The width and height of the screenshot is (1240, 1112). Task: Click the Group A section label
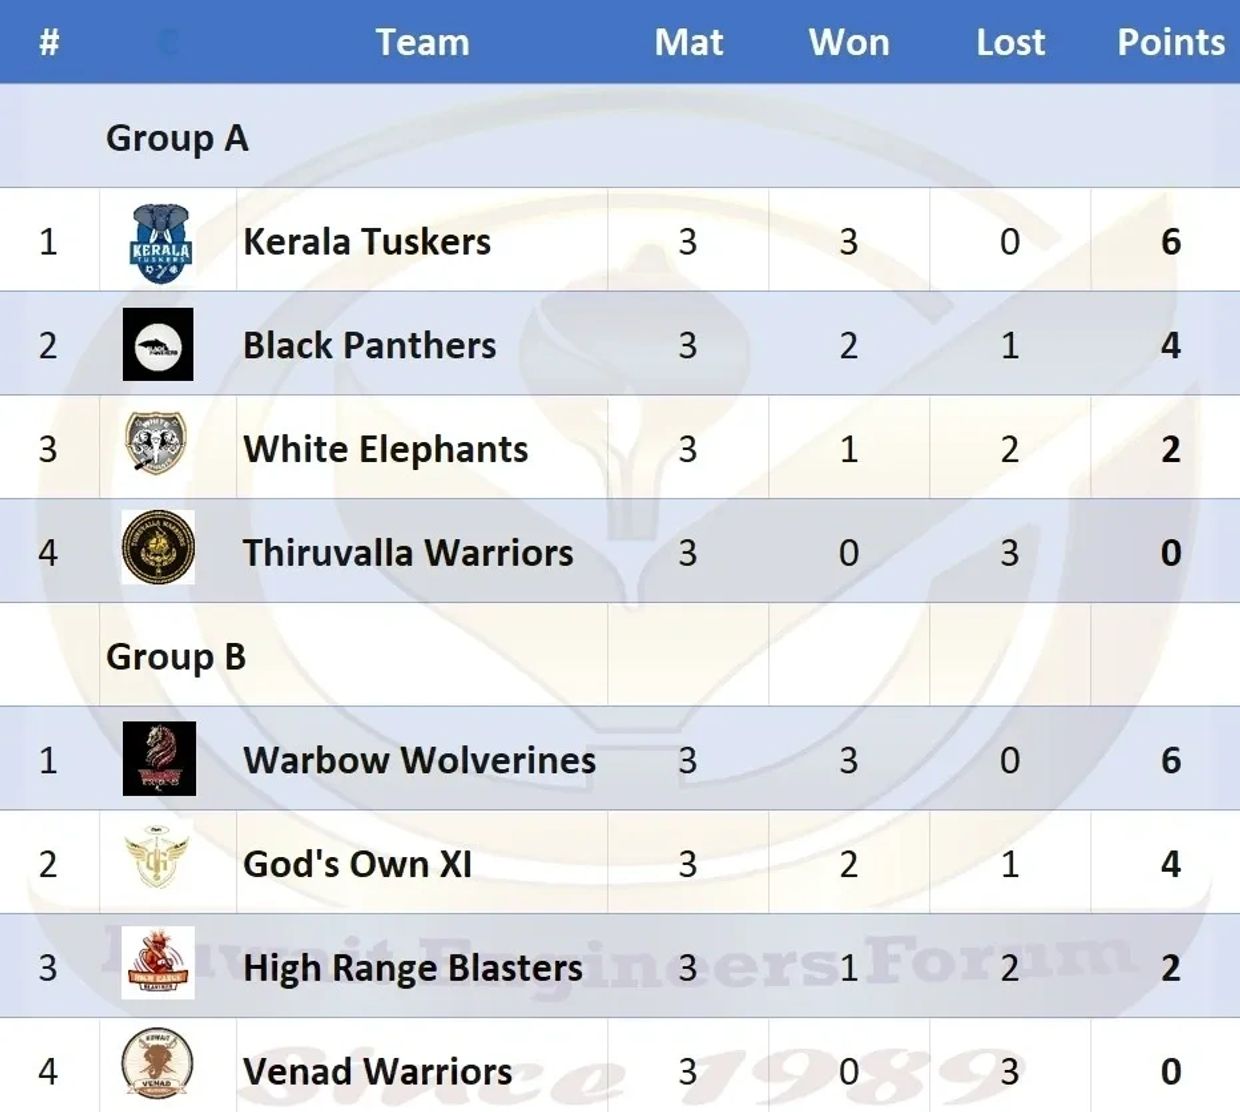tap(177, 138)
